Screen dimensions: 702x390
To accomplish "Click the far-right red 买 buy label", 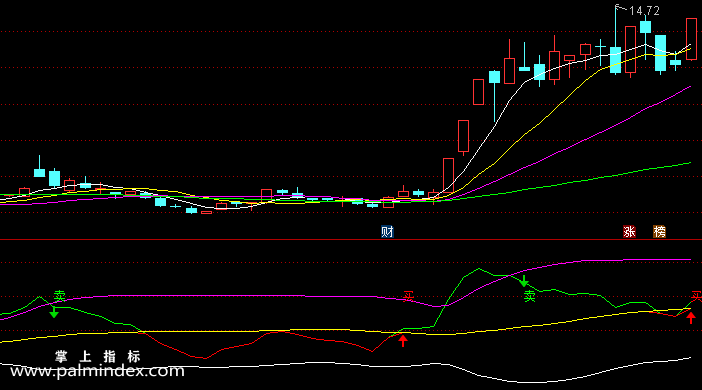I will (x=697, y=296).
